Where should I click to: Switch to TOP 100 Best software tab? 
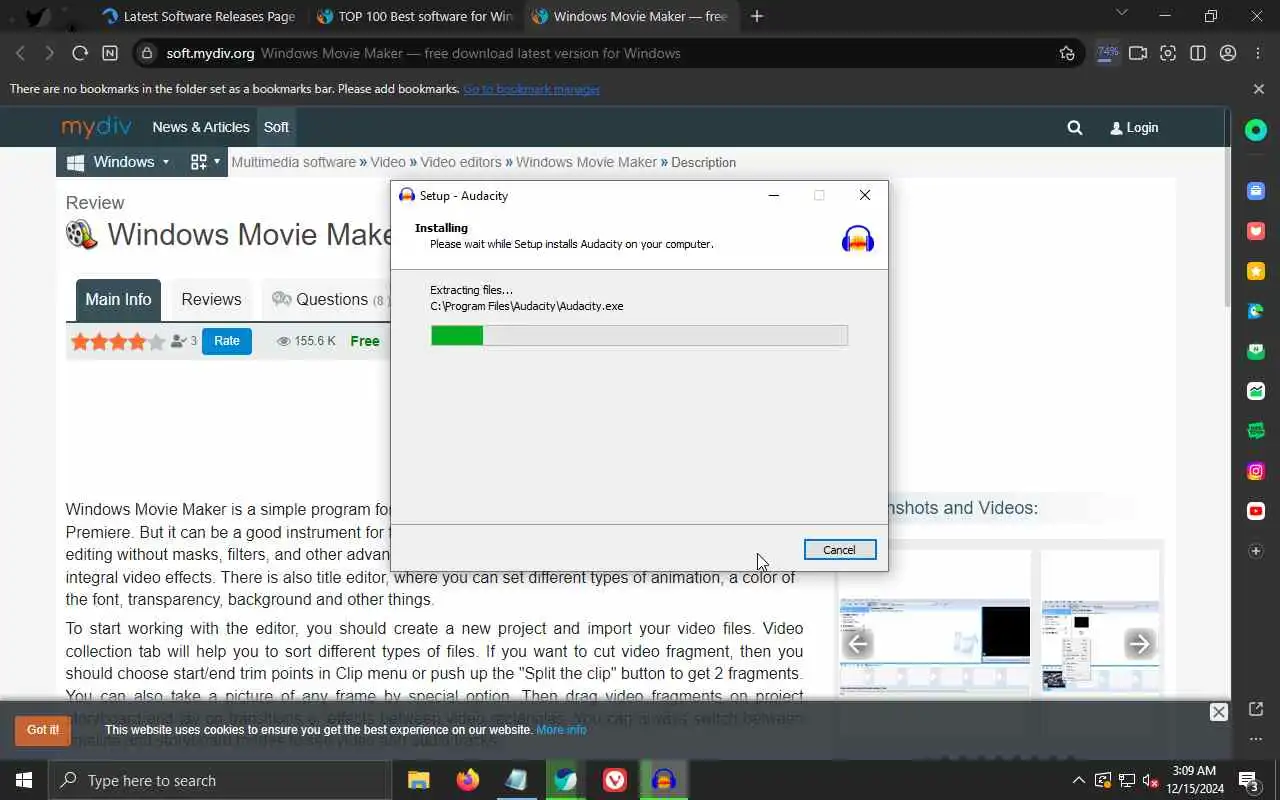414,17
